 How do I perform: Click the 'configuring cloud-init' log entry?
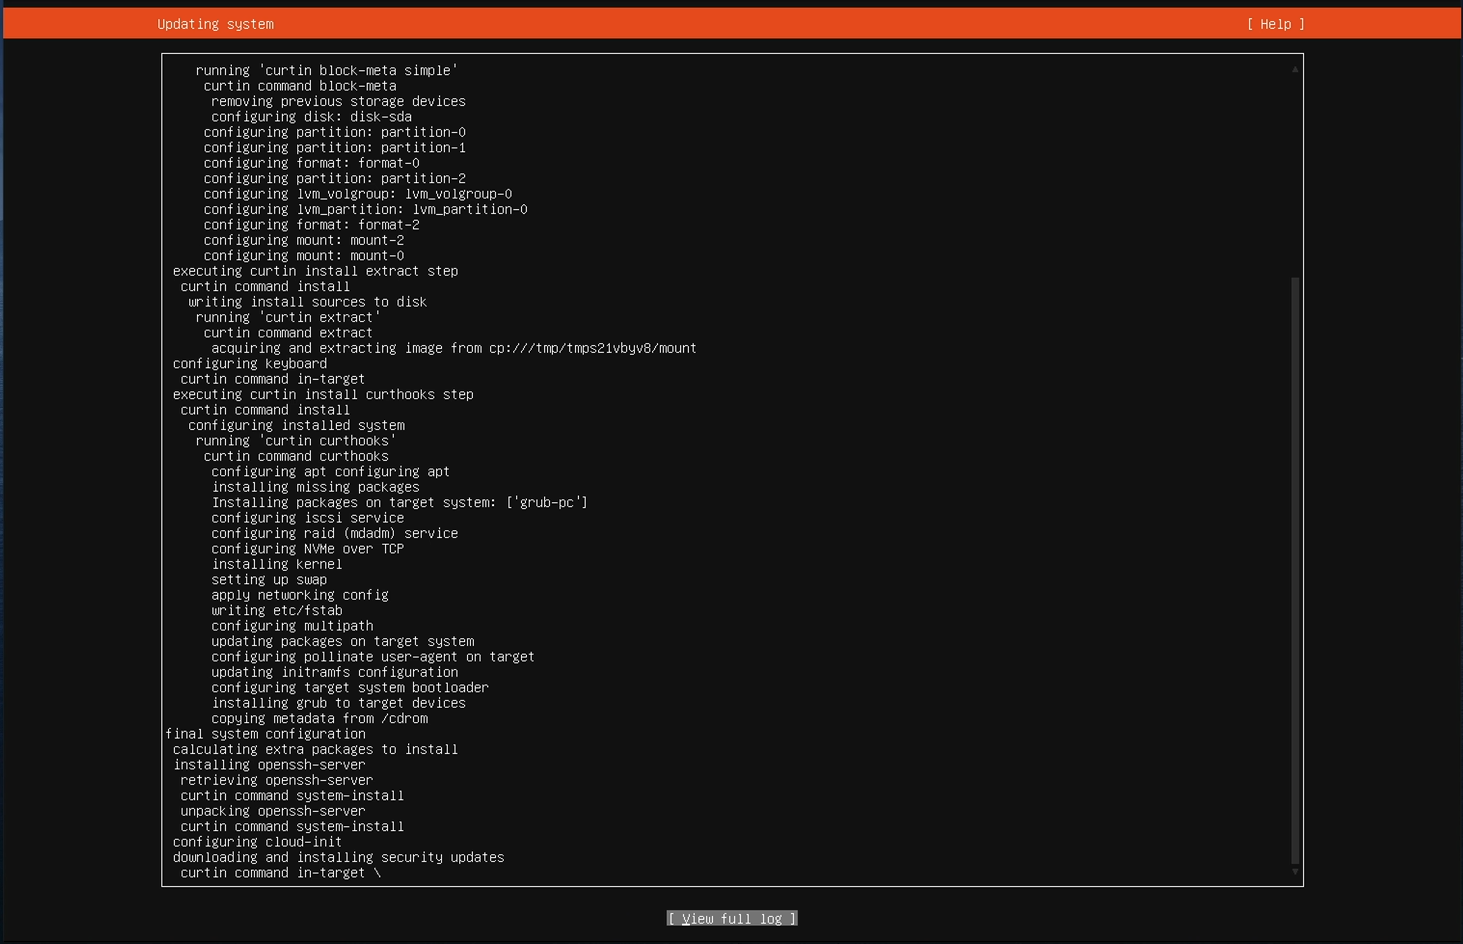click(x=257, y=842)
